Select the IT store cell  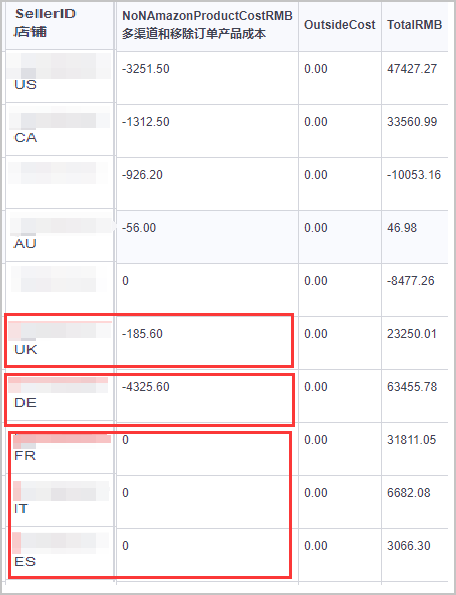coord(59,501)
